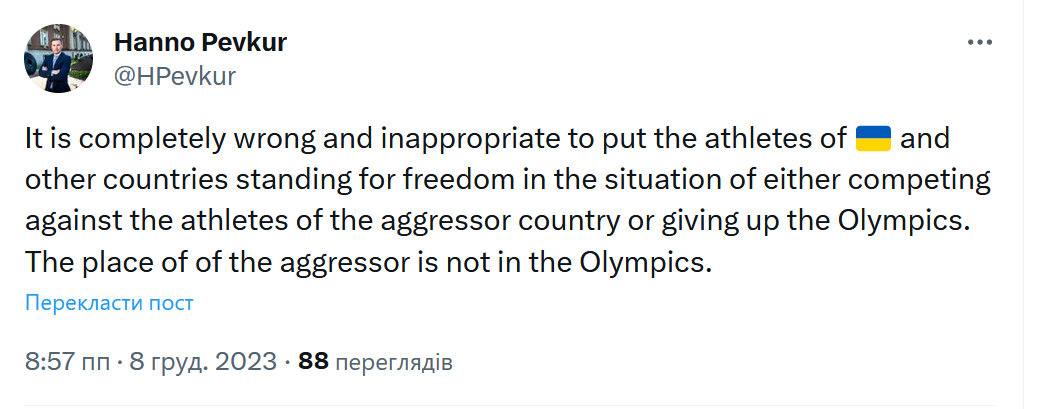Viewport: 1038px width, 409px height.
Task: Click the @HPevkur handle
Action: 175,75
